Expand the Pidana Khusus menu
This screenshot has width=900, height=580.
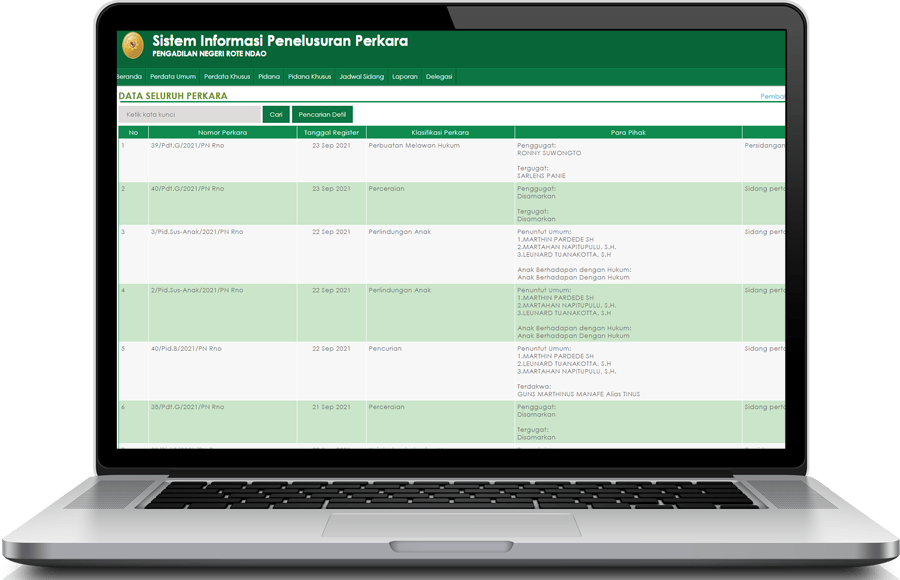[x=309, y=76]
